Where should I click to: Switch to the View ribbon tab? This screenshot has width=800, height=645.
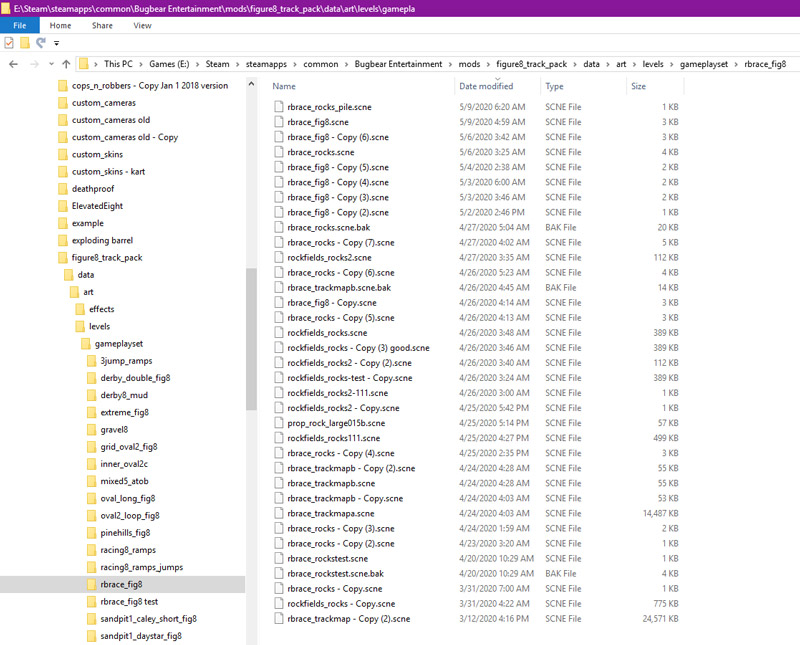(x=142, y=26)
